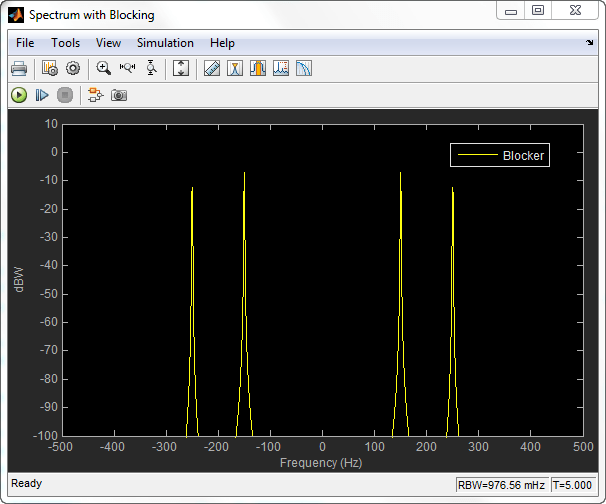Open Spectrum Settings panel icon
This screenshot has width=606, height=504.
pyautogui.click(x=49, y=69)
